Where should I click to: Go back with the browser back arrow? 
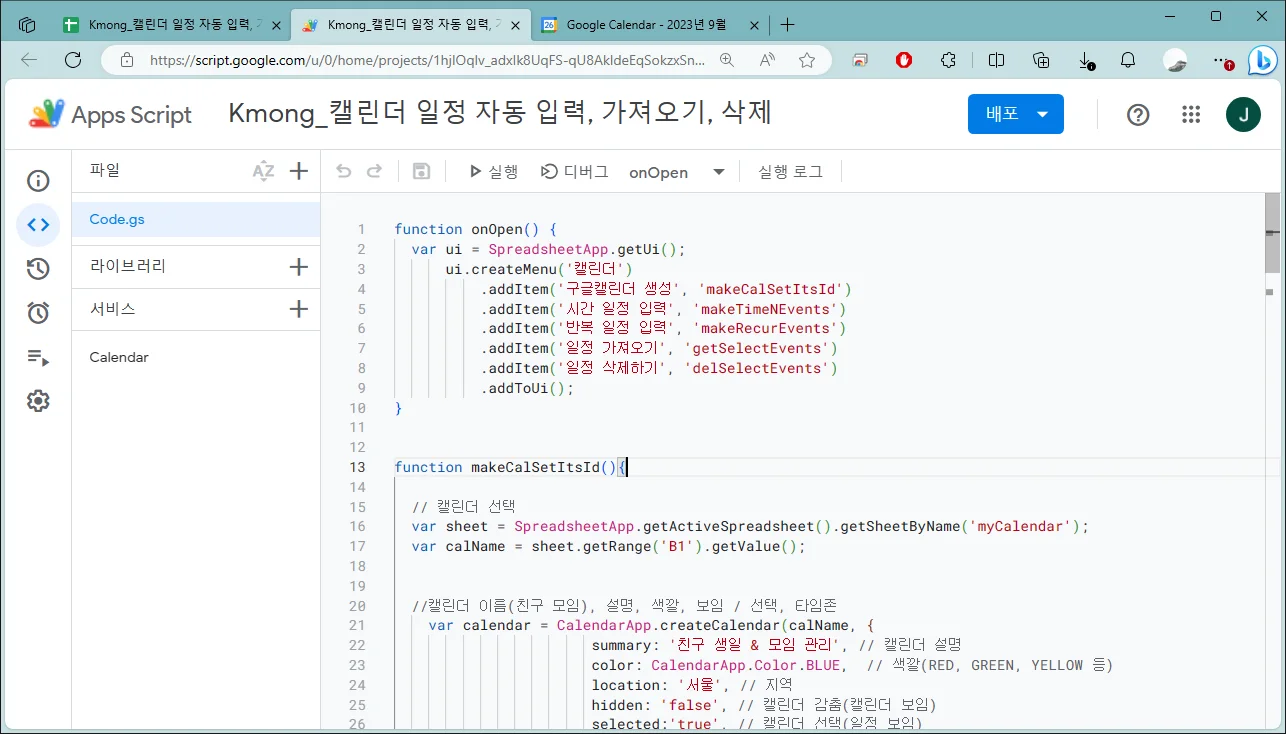point(29,60)
